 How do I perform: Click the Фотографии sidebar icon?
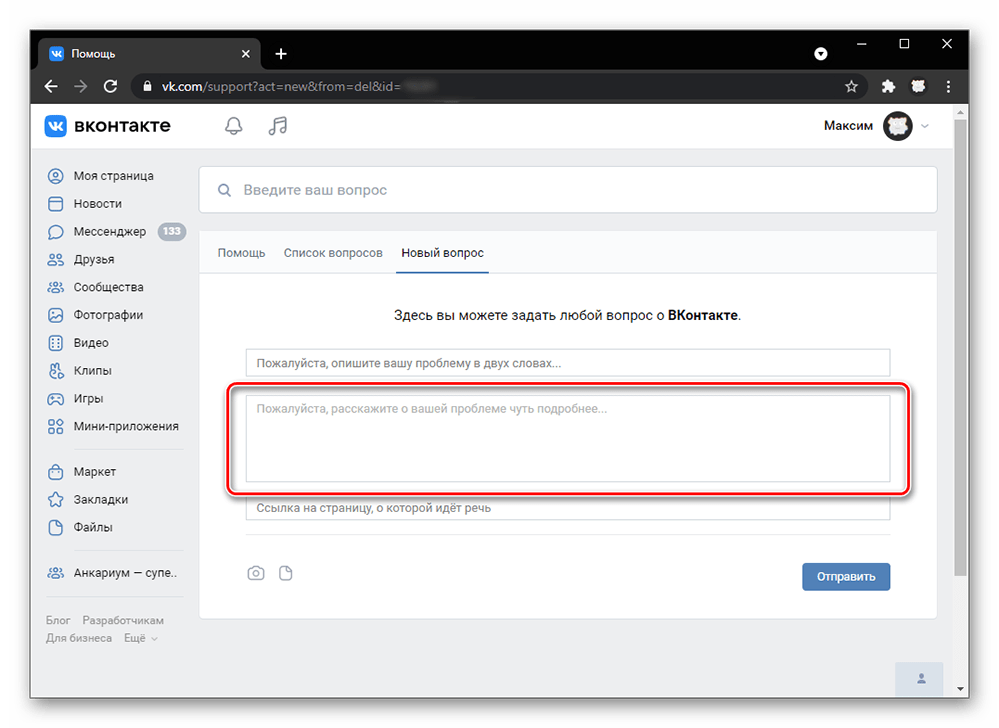tap(55, 315)
